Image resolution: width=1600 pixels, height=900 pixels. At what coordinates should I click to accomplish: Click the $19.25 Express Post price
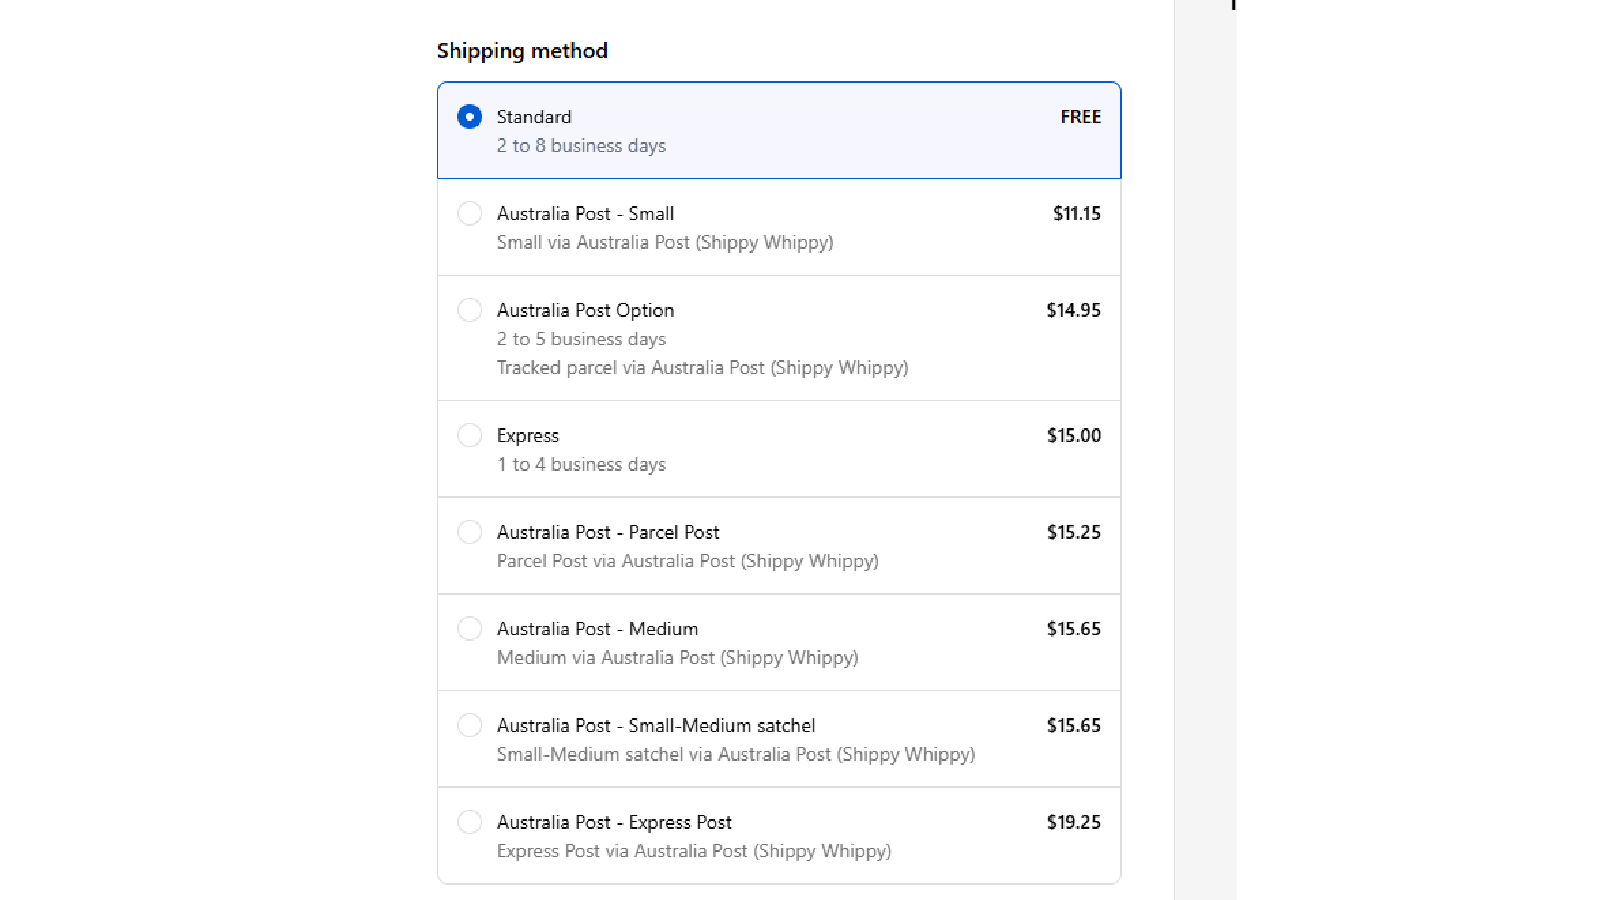(1074, 822)
